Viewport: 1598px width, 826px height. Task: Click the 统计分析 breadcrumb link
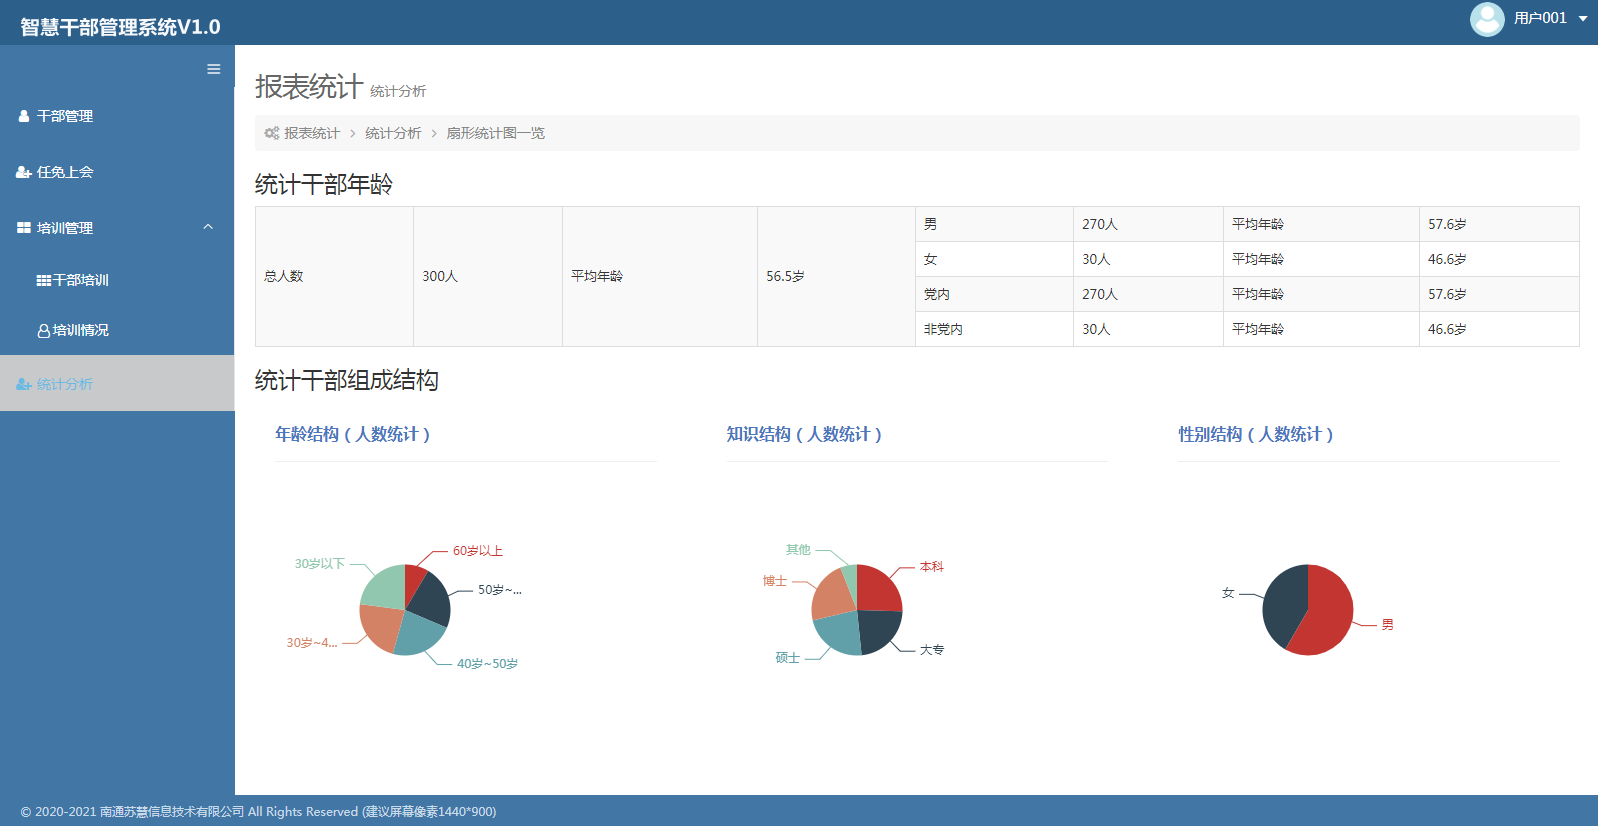[x=393, y=133]
